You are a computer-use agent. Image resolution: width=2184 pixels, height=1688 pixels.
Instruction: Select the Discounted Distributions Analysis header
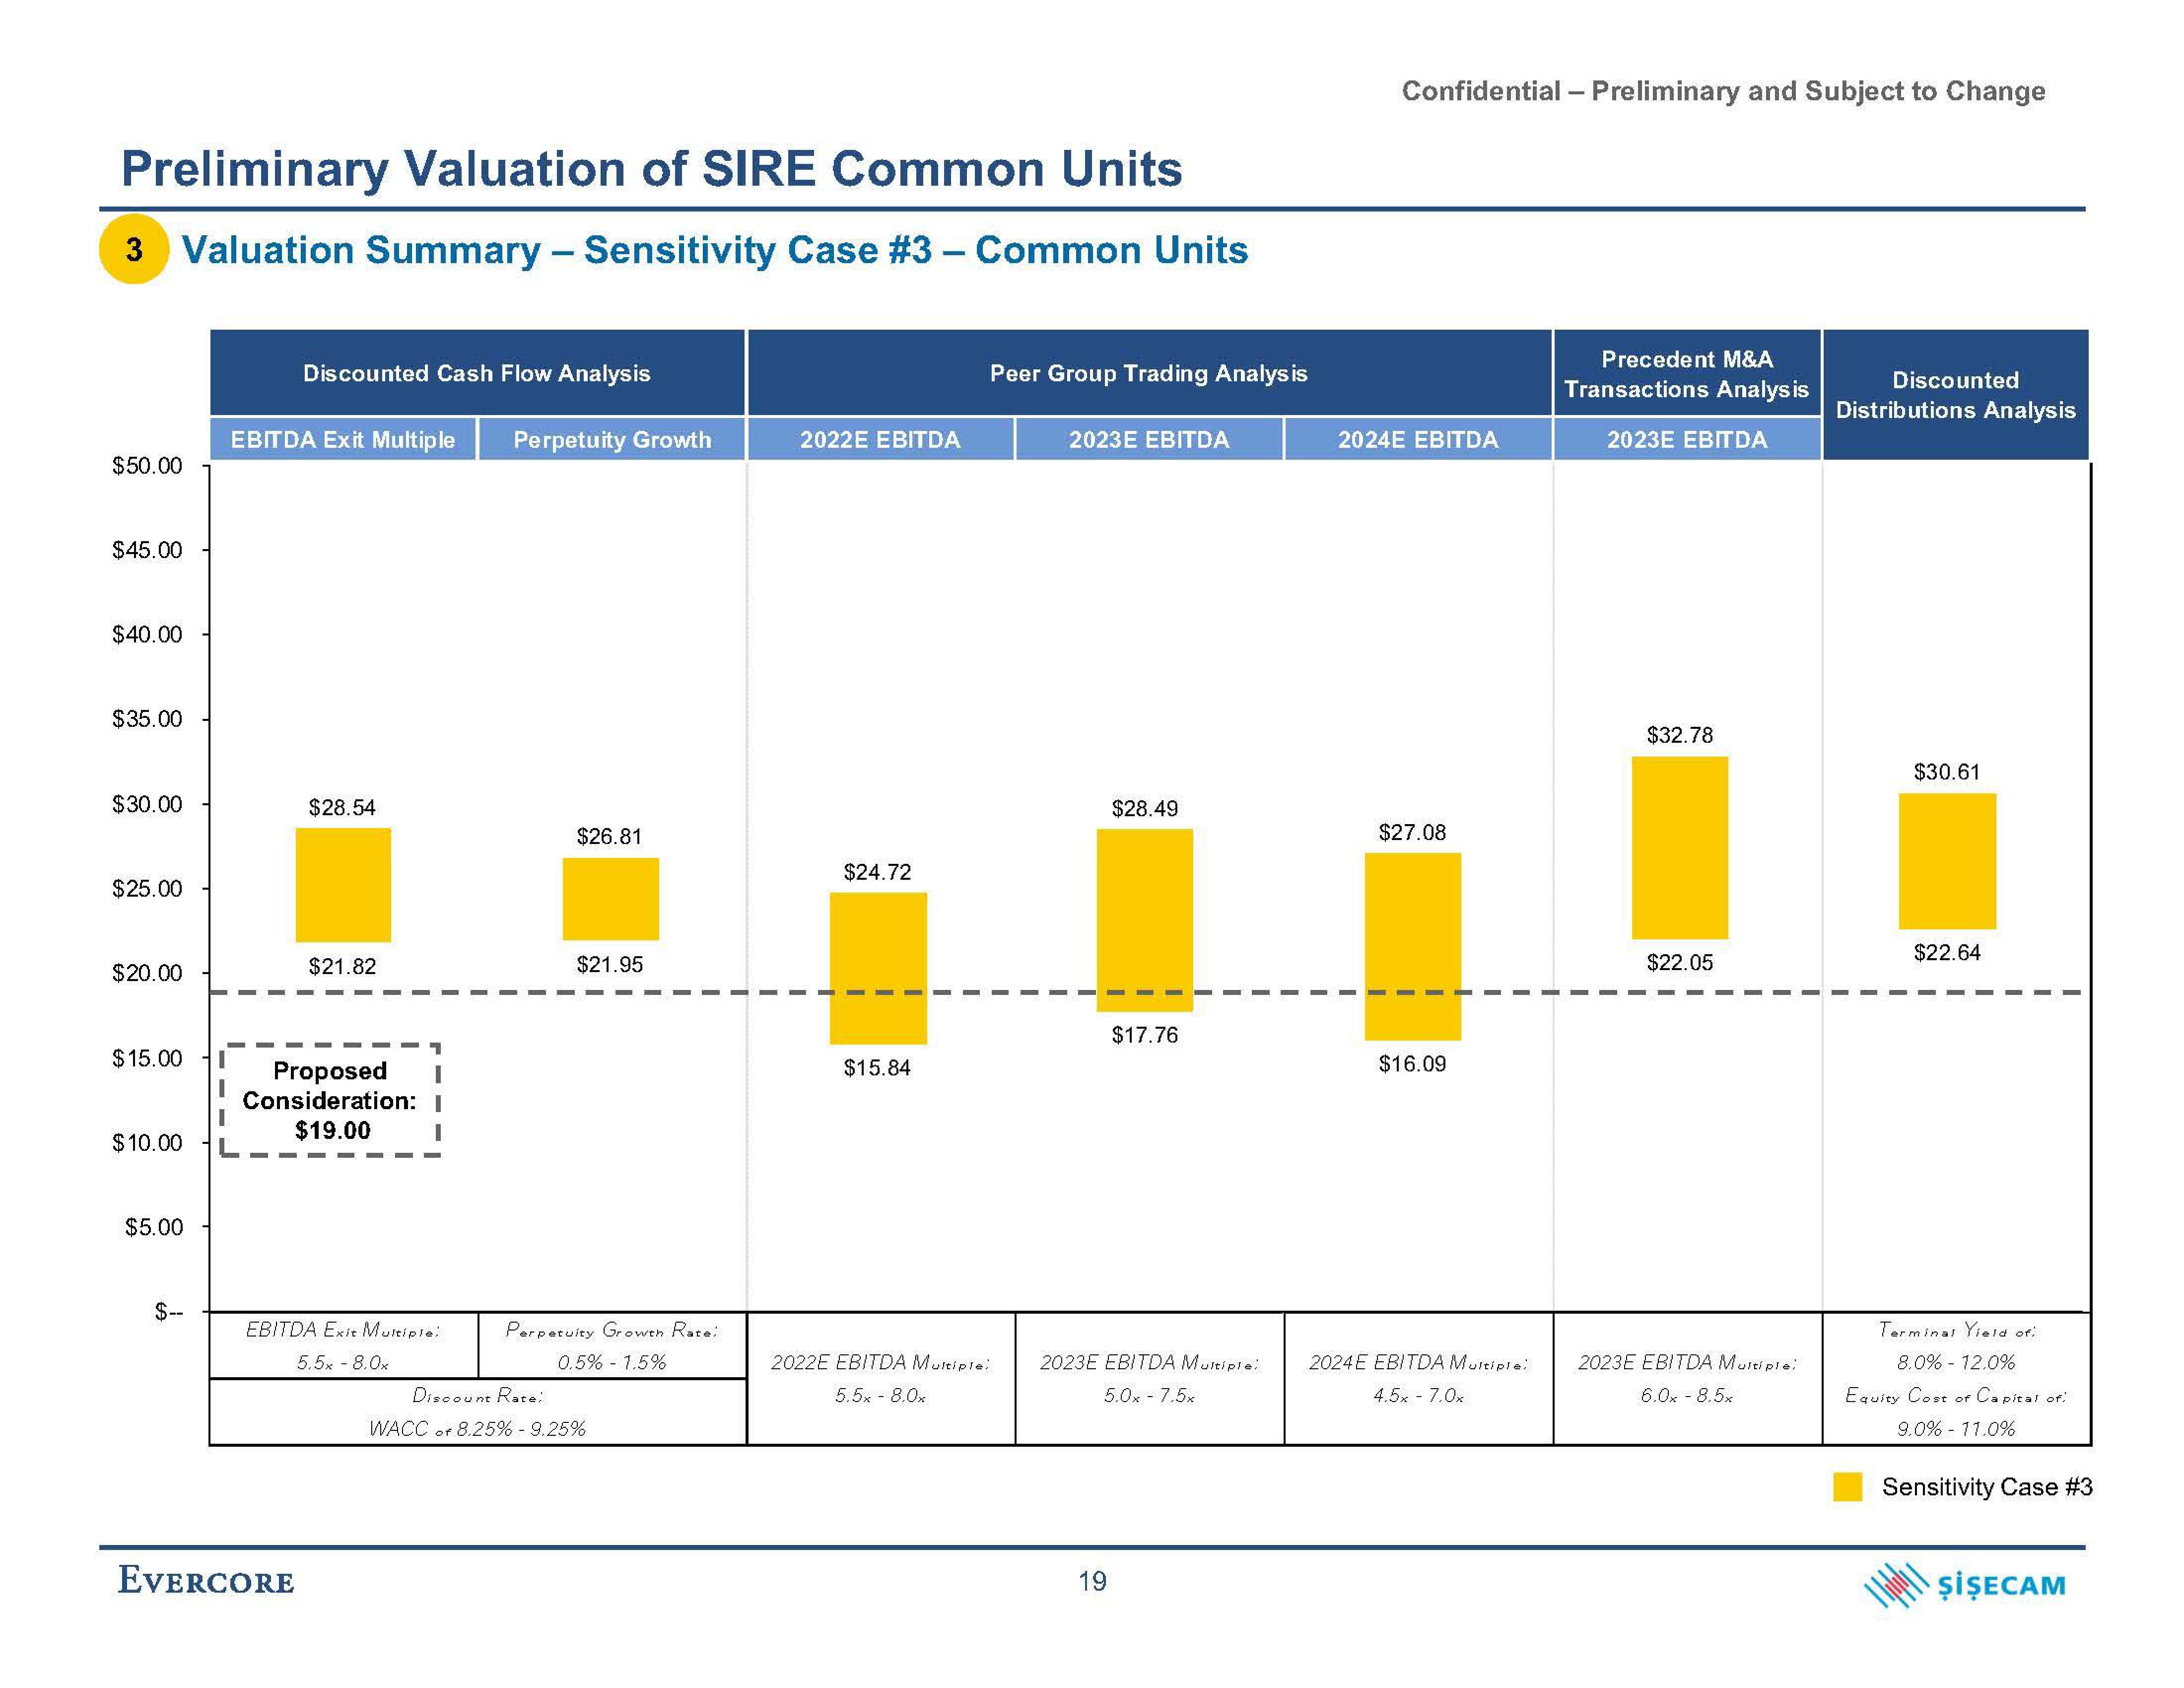(x=1955, y=395)
